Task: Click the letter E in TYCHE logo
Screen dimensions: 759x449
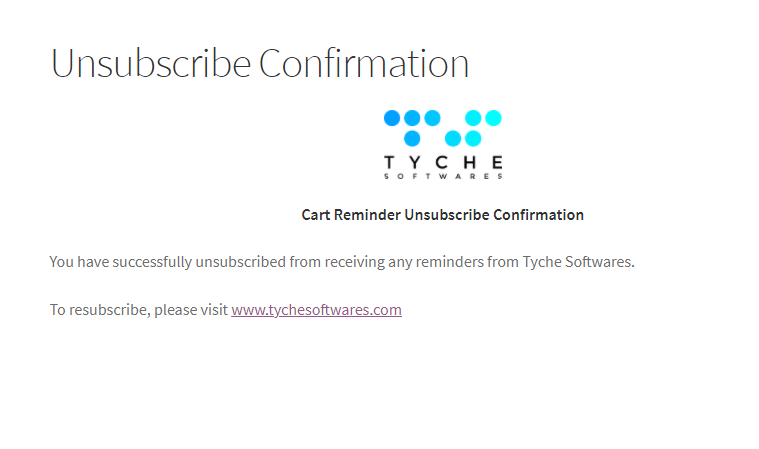Action: click(497, 163)
